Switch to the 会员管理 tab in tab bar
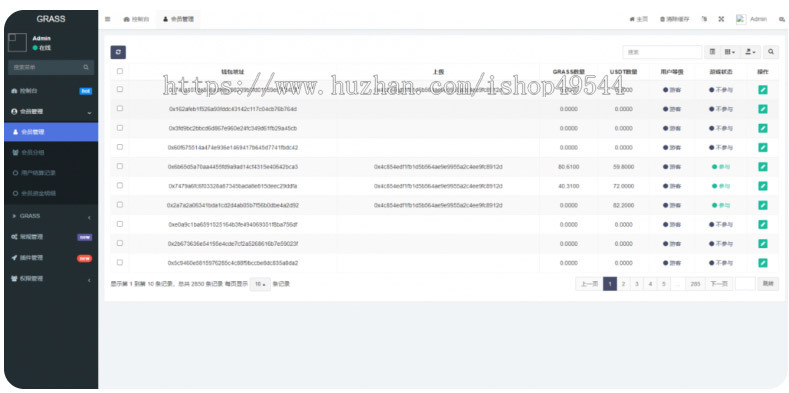The image size is (789, 393). 178,19
